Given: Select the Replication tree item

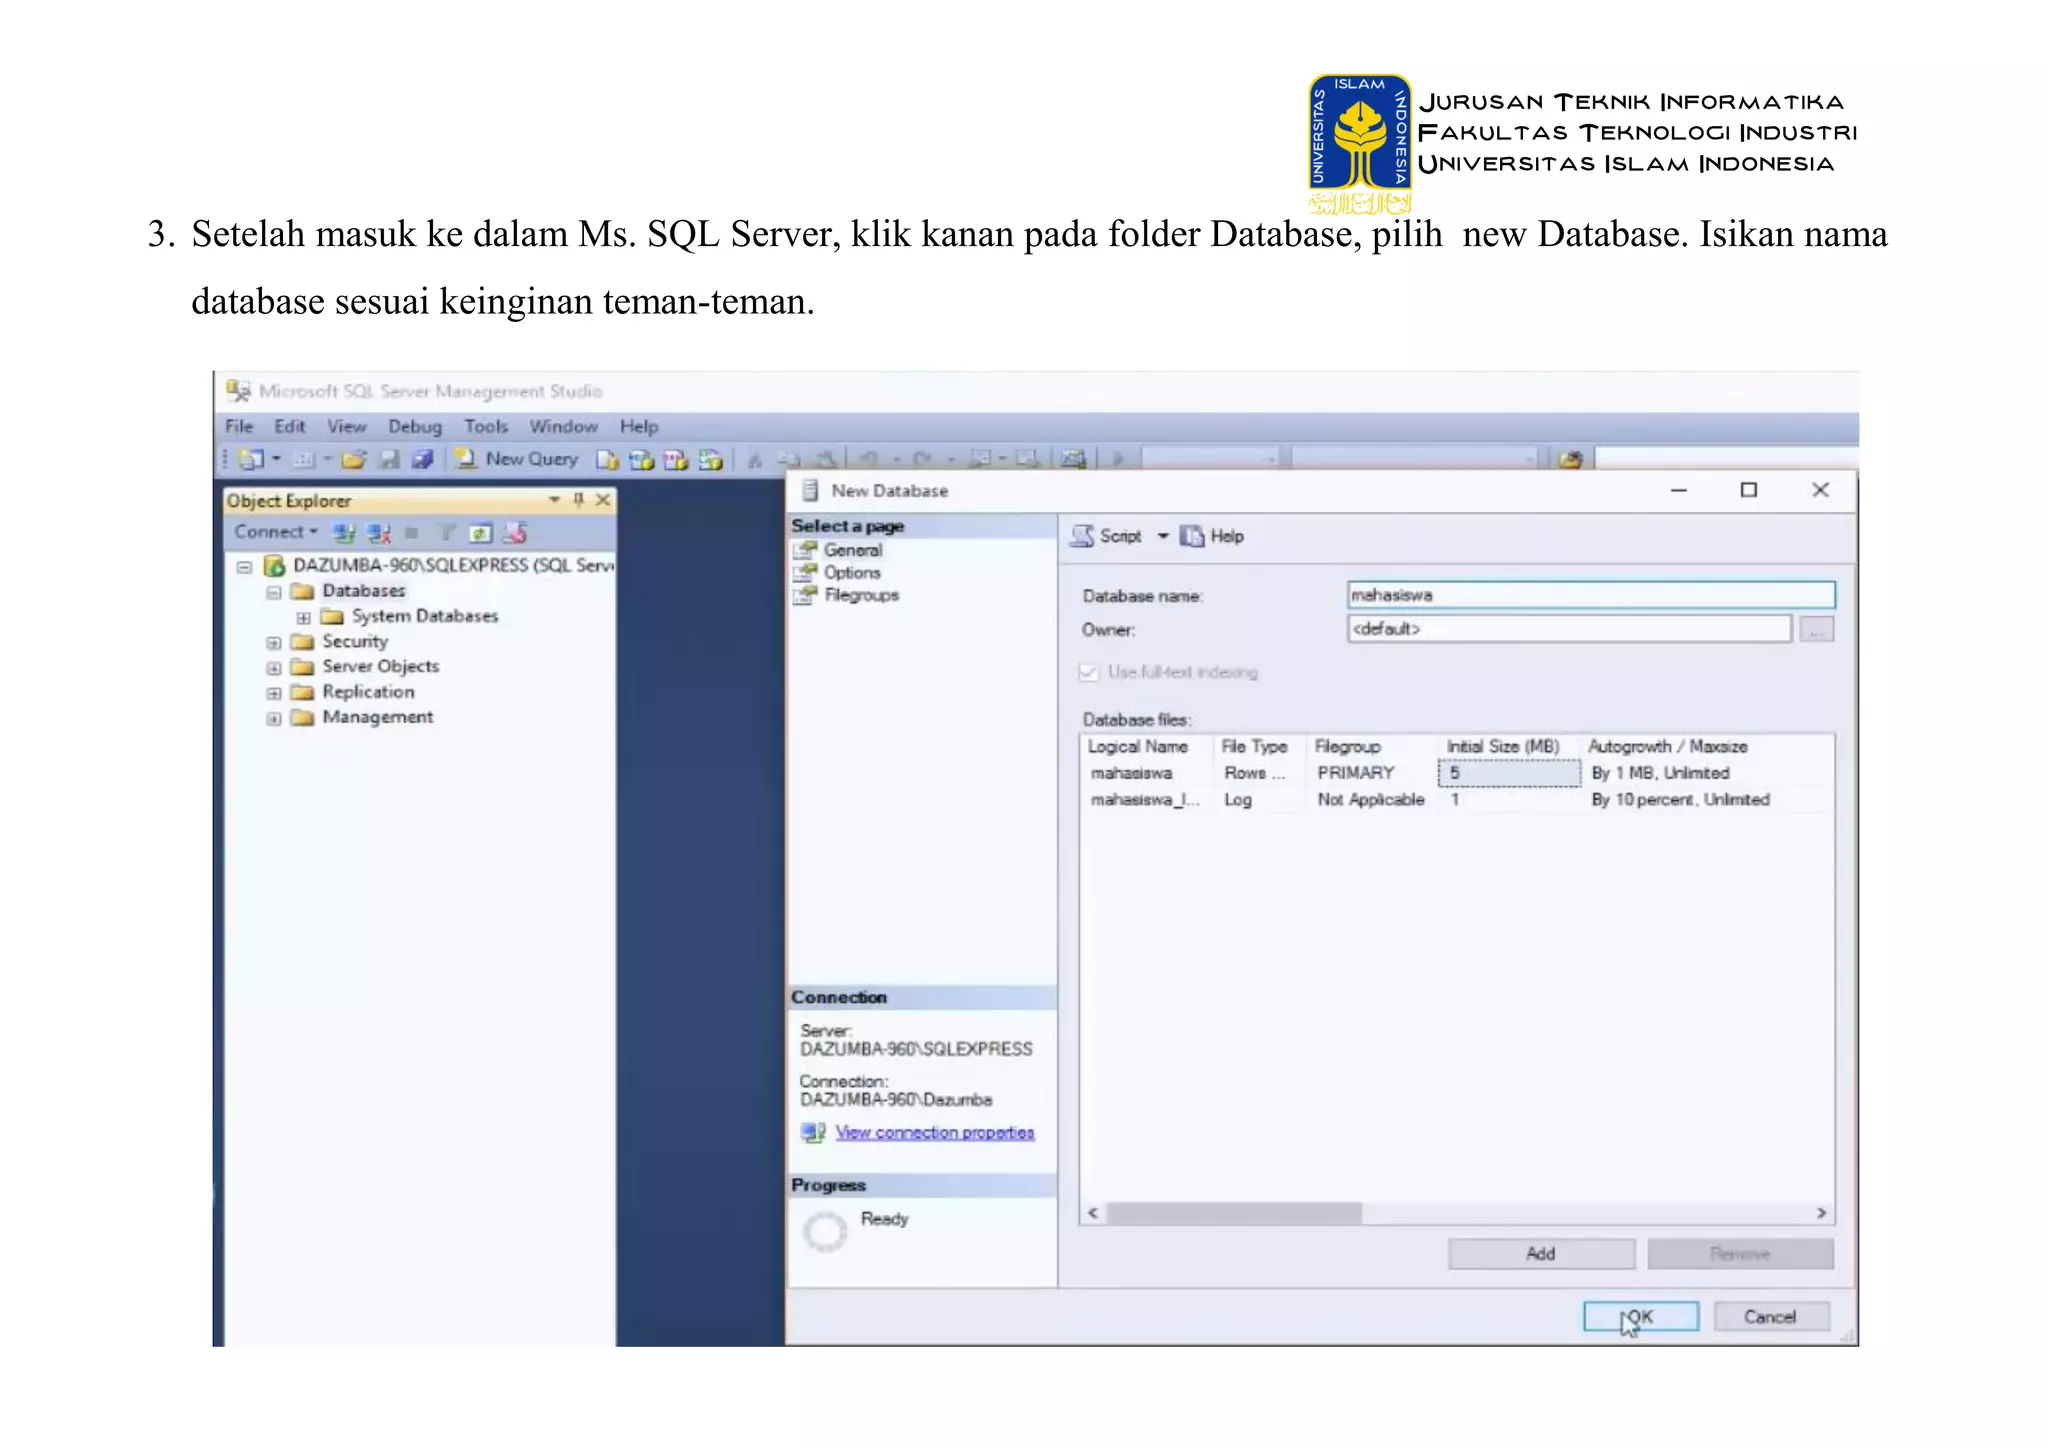Looking at the screenshot, I should coord(367,692).
